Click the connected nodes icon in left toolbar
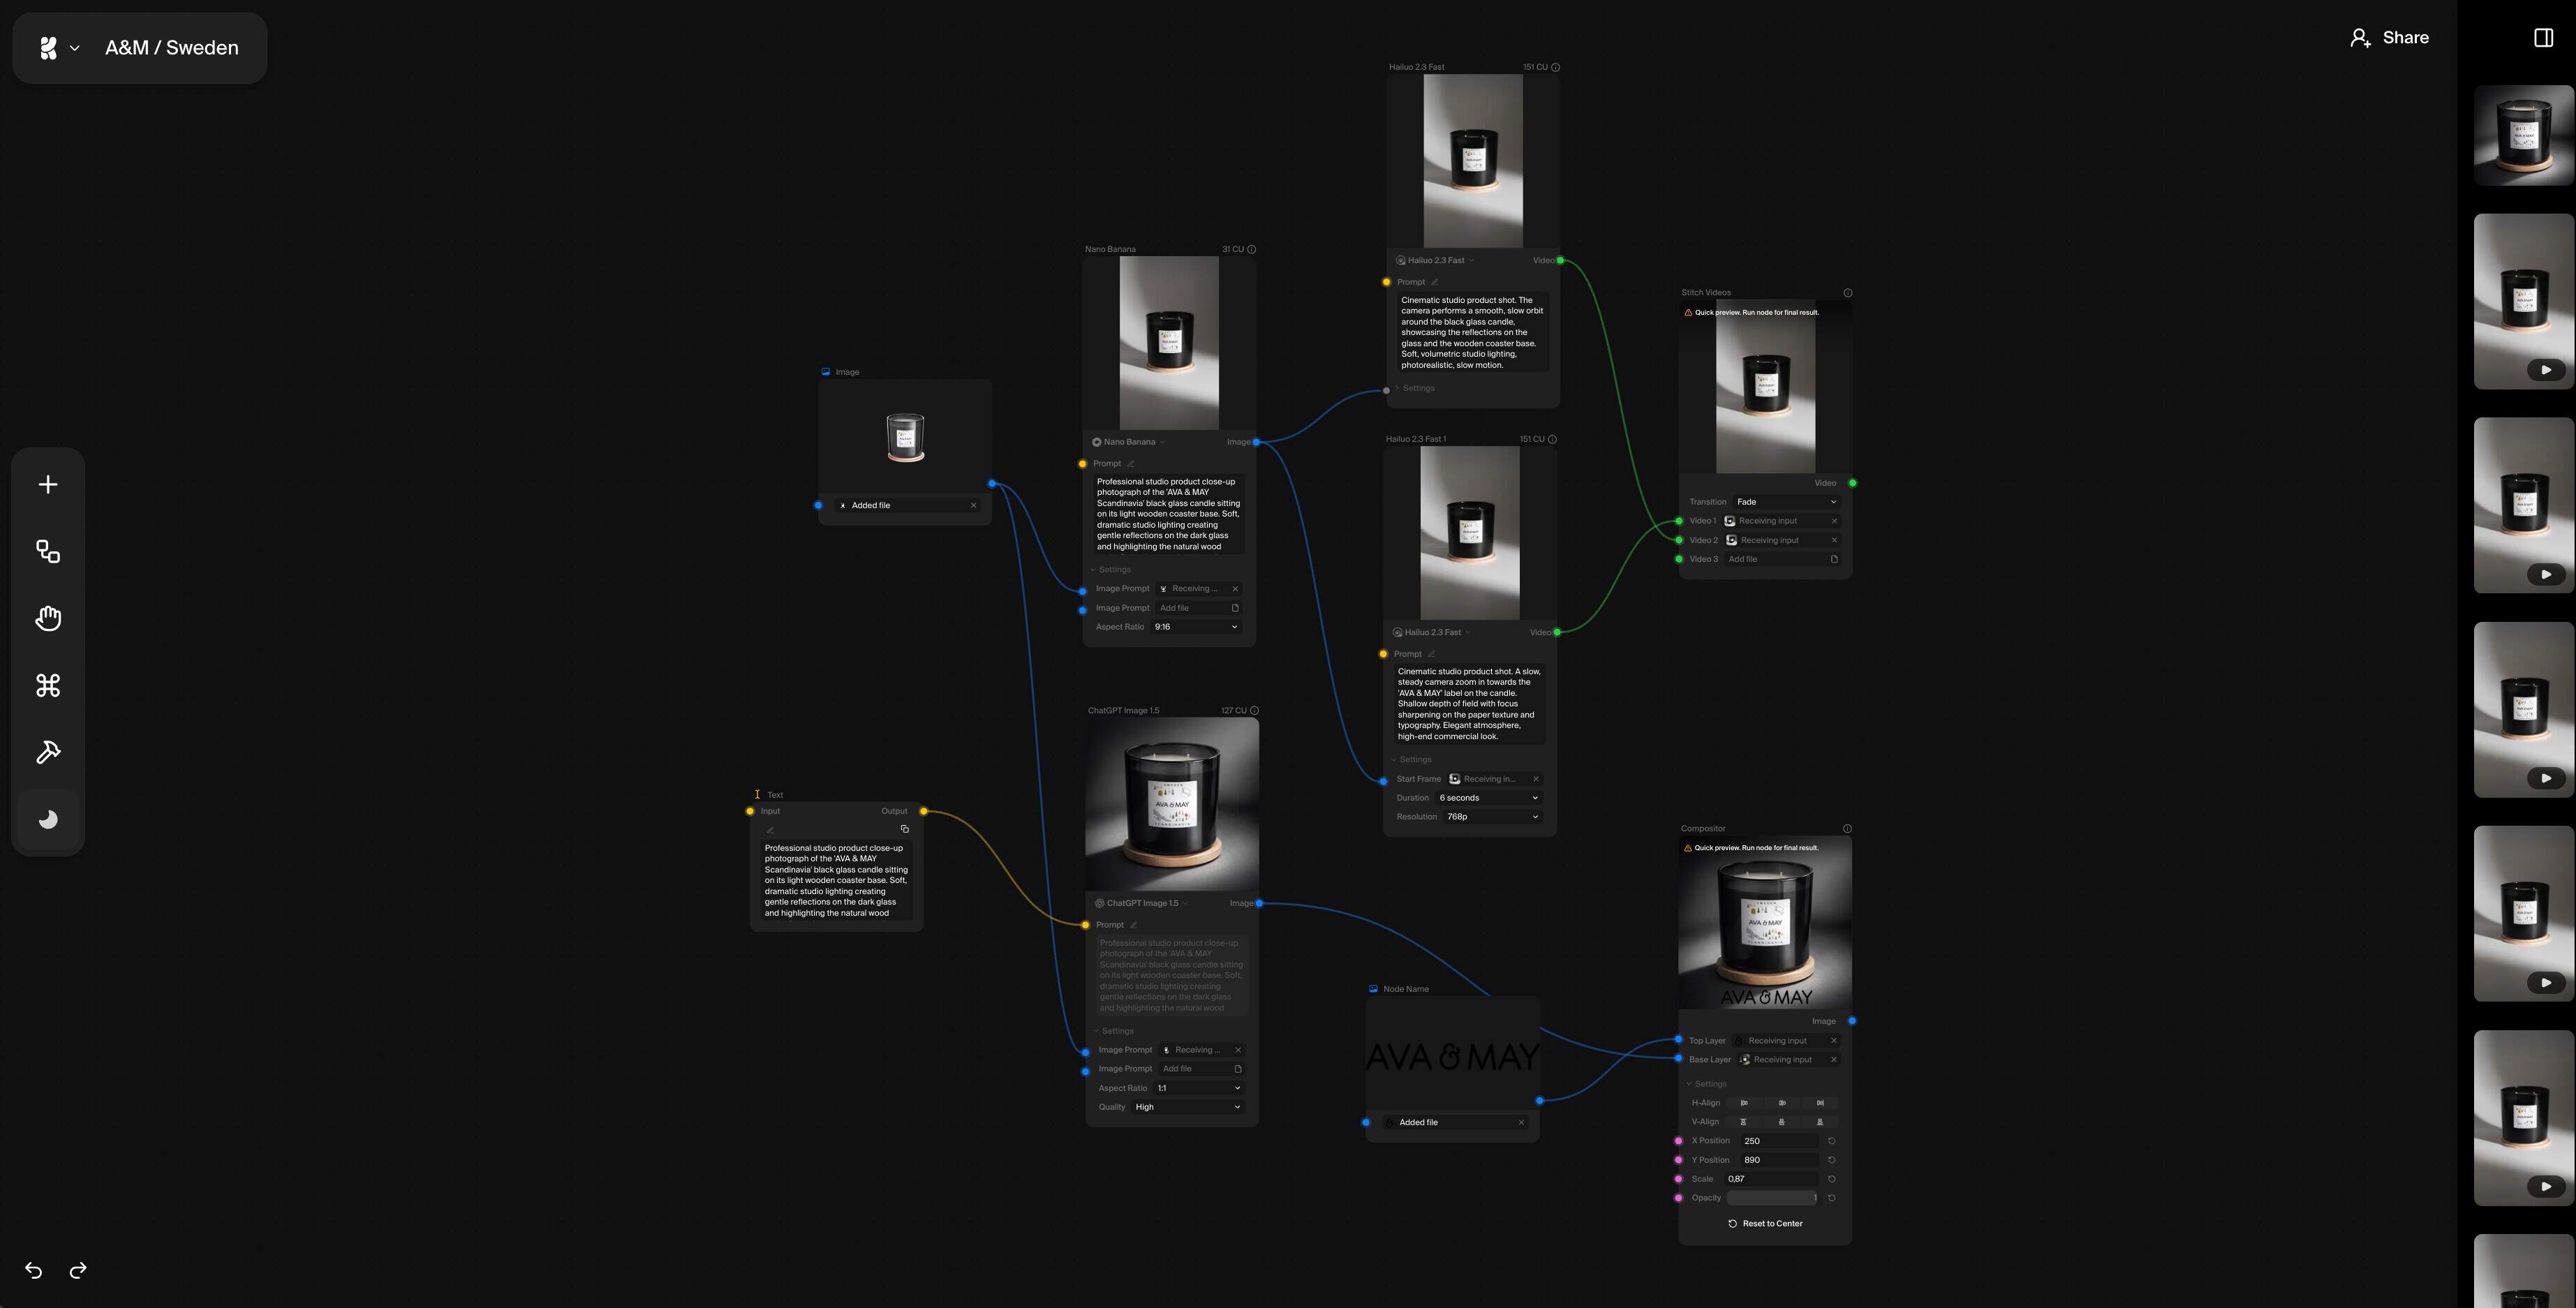Viewport: 2576px width, 1308px height. (48, 552)
